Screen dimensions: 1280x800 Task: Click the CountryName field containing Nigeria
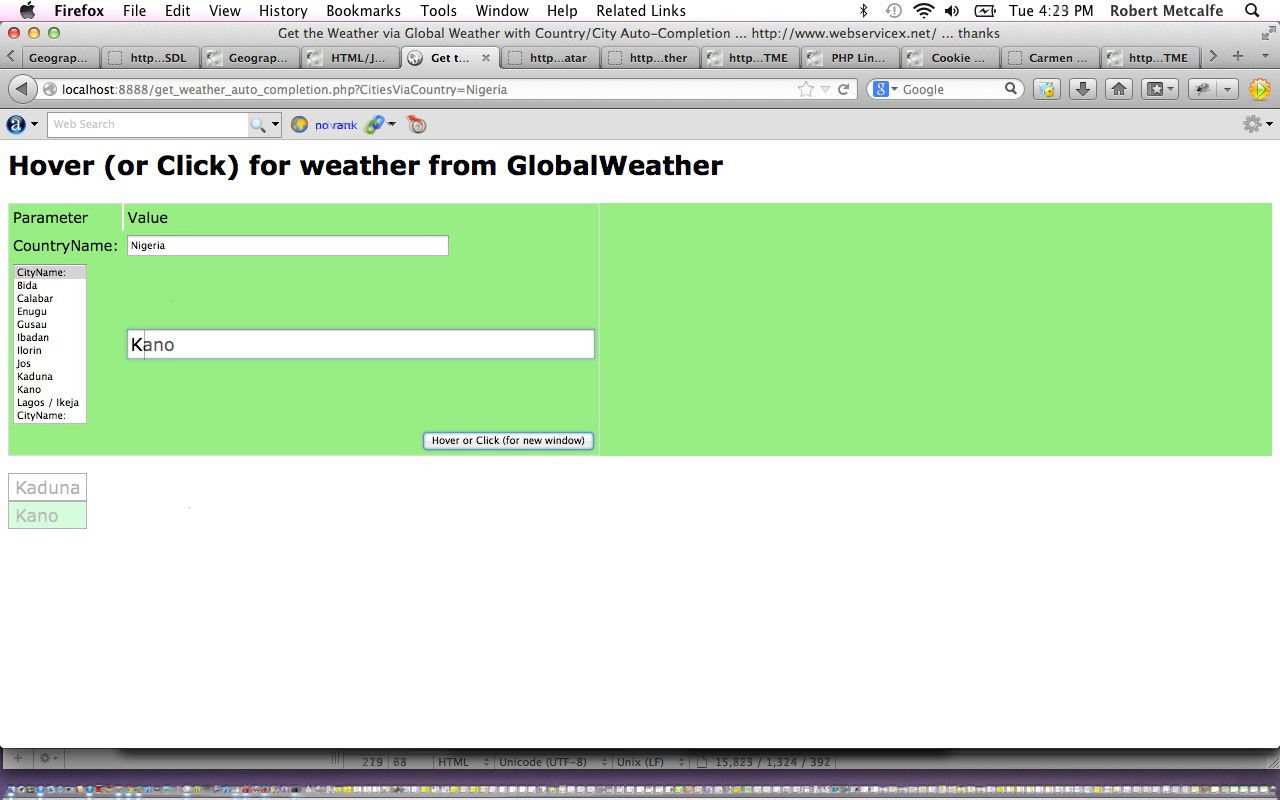(288, 245)
